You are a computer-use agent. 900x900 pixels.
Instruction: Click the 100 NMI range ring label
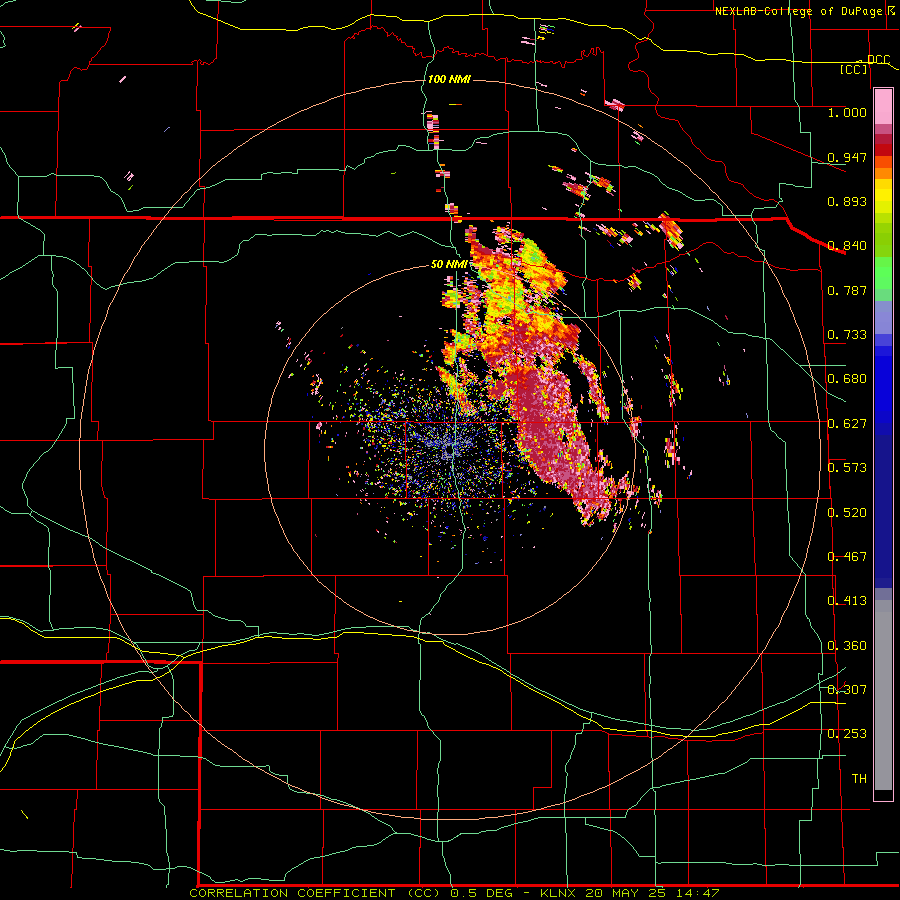(x=449, y=79)
